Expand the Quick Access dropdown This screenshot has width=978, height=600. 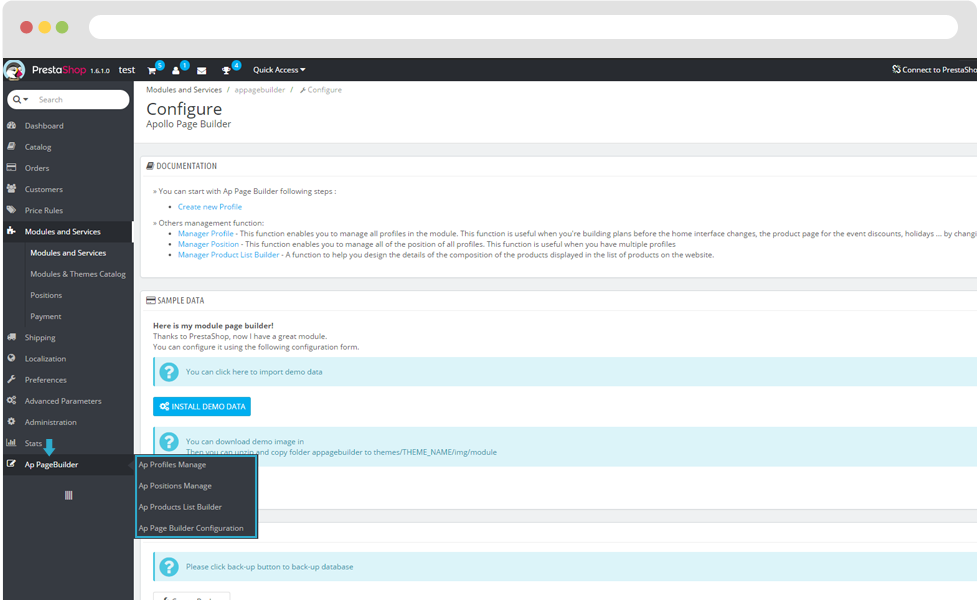click(279, 70)
